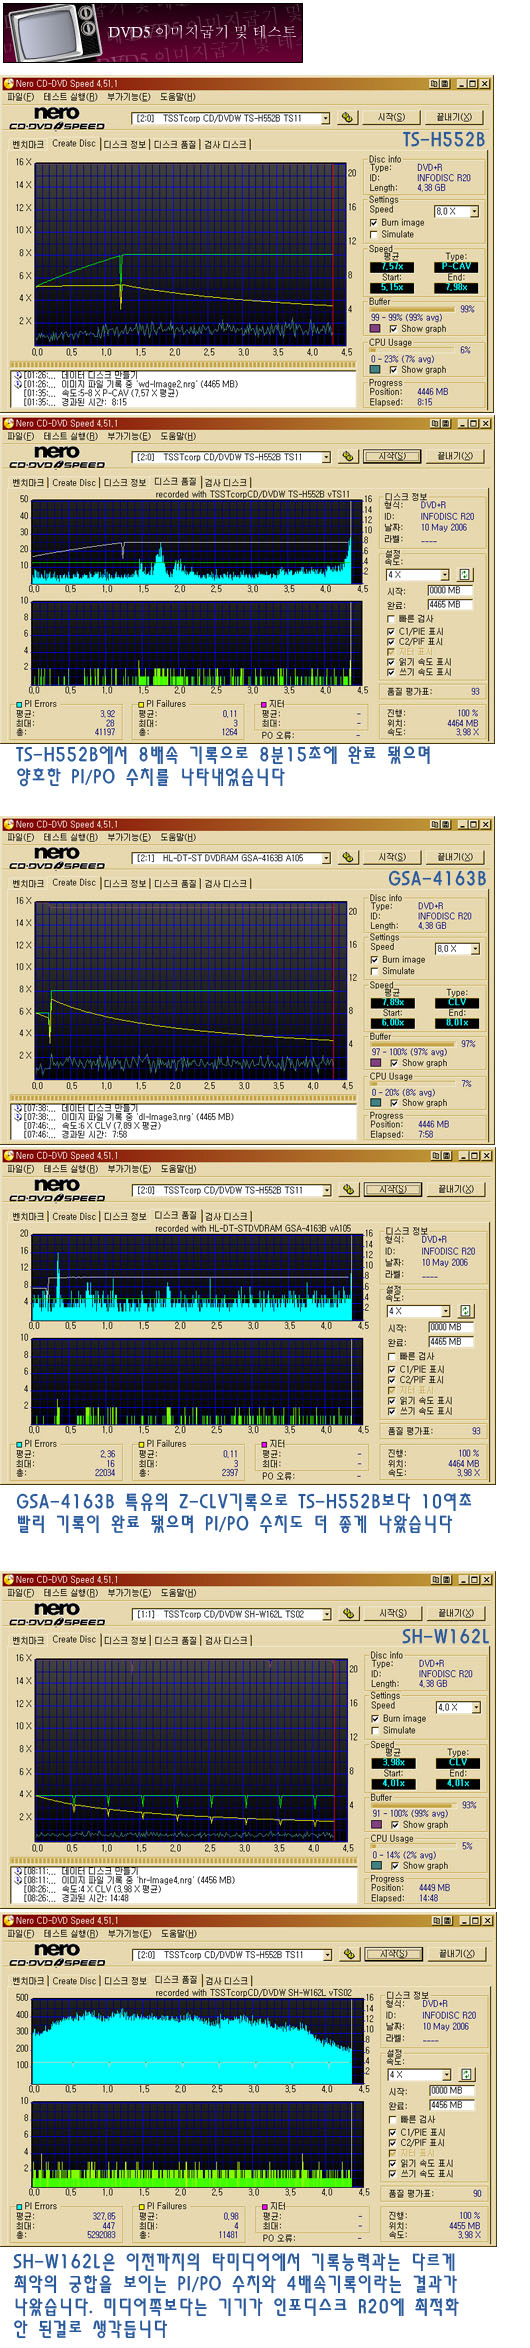530x2348 pixels.
Task: Click drive options icon in GSA-4163B disc scan window
Action: 349,1189
